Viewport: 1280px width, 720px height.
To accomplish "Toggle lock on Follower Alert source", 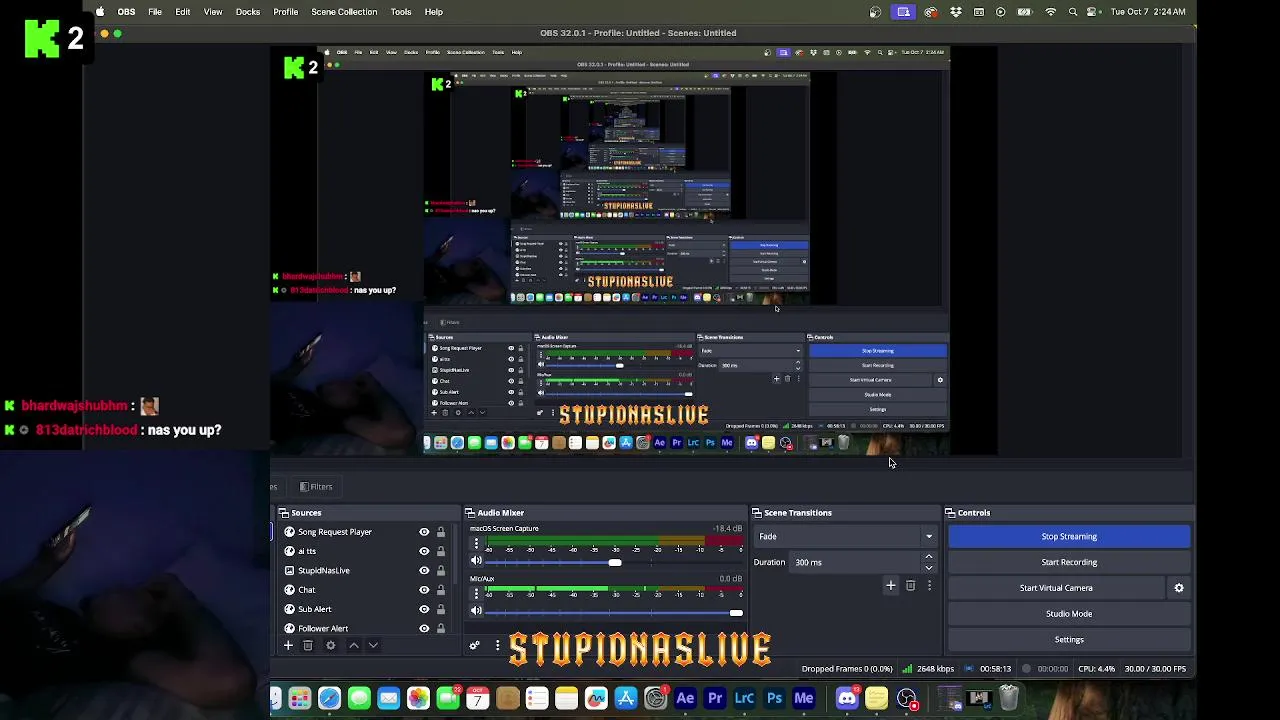I will click(440, 628).
